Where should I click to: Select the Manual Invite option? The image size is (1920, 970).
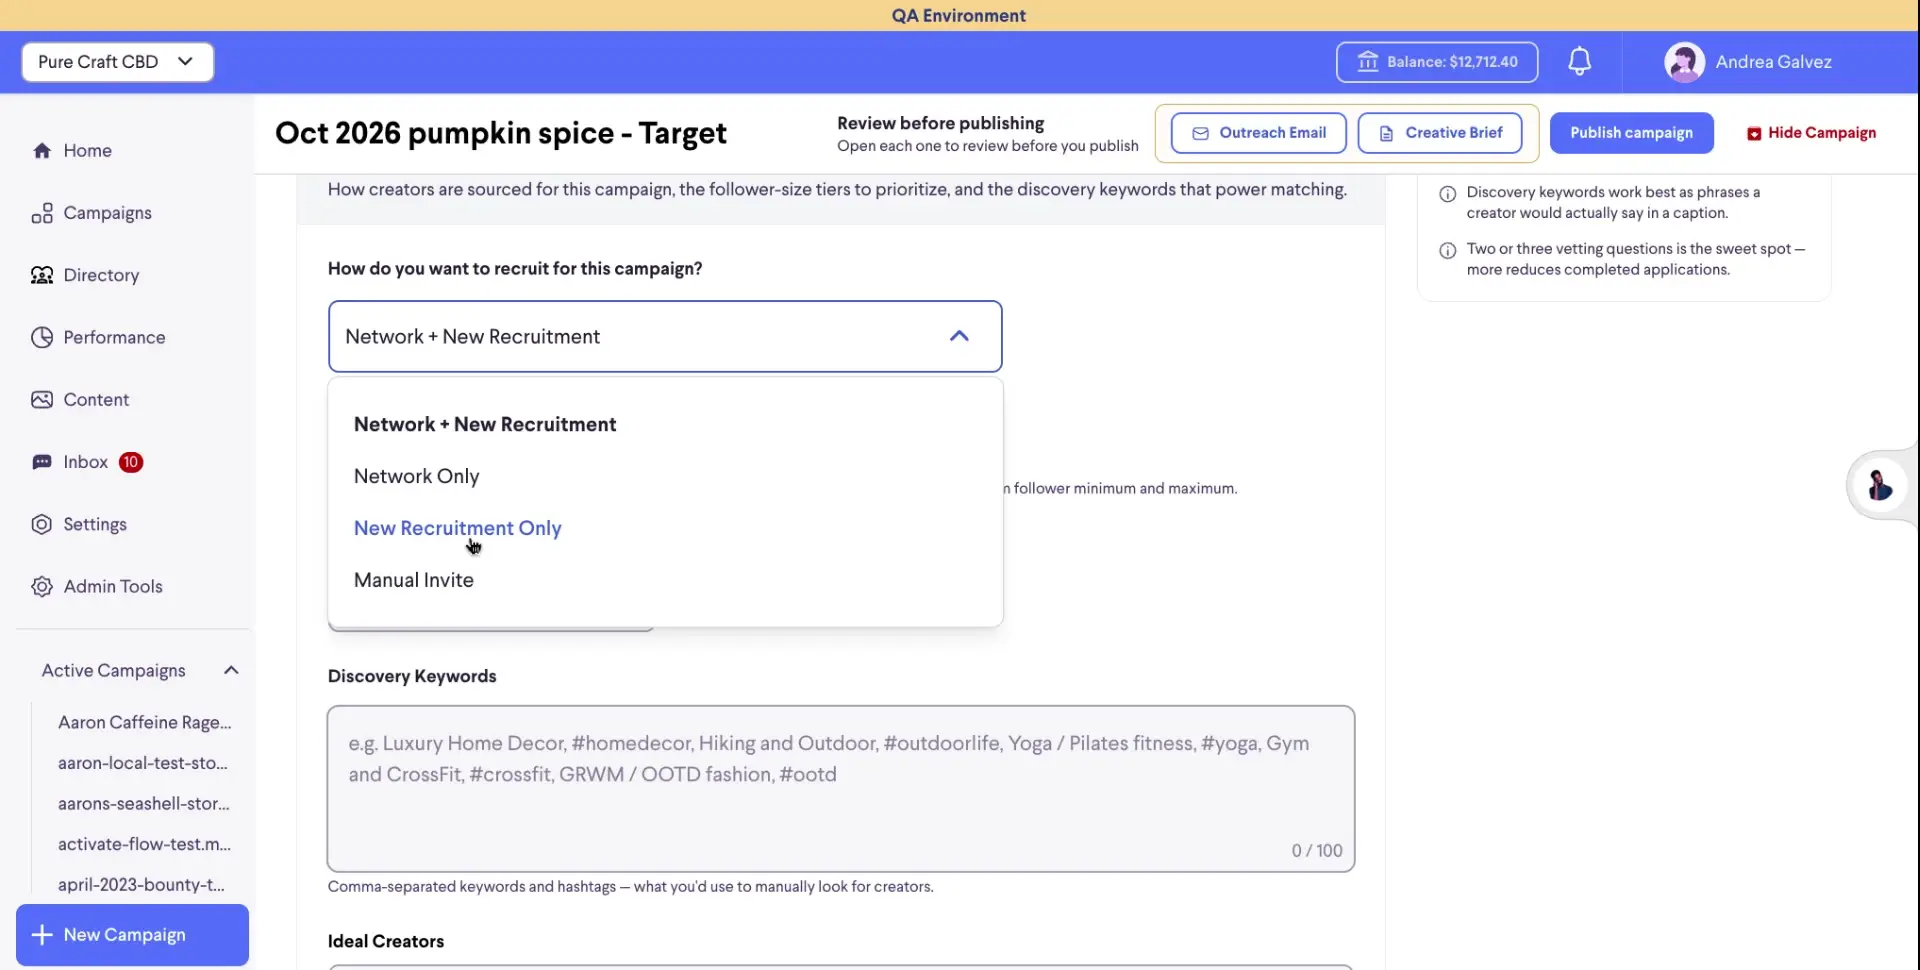click(x=414, y=580)
